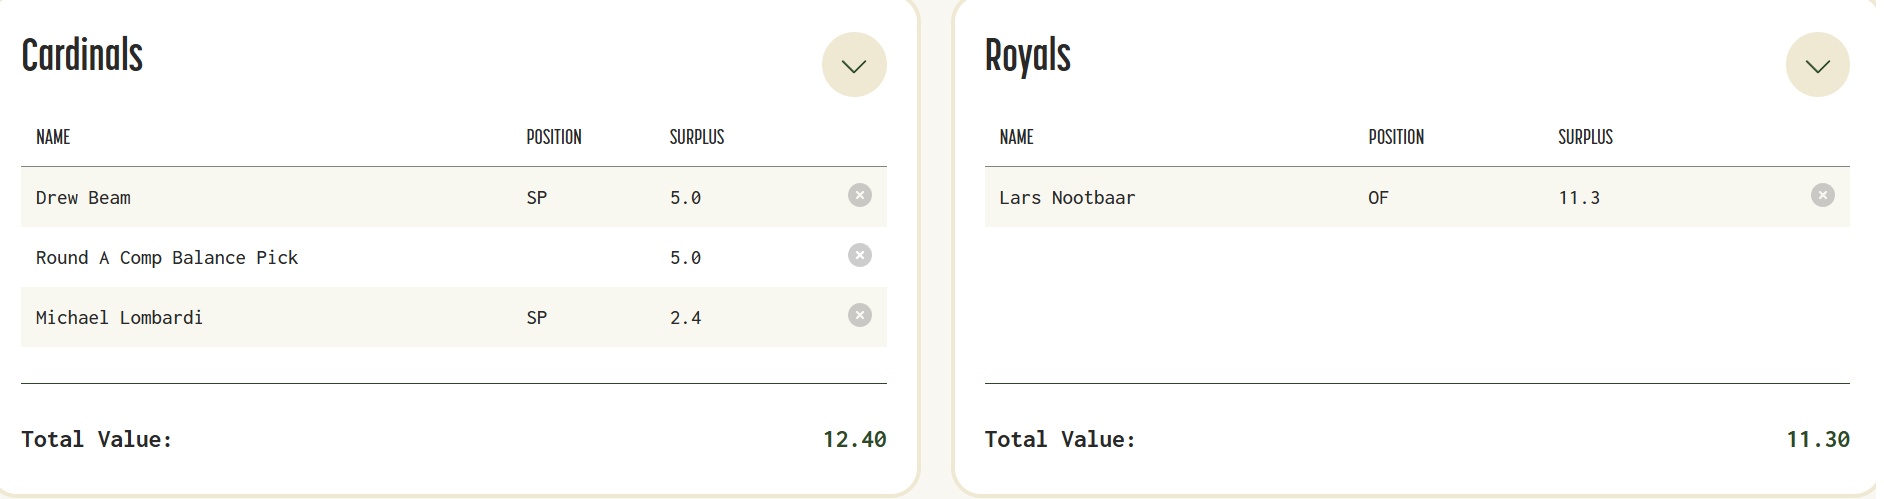Select the Drew Beam player name
The image size is (1884, 499).
point(83,198)
